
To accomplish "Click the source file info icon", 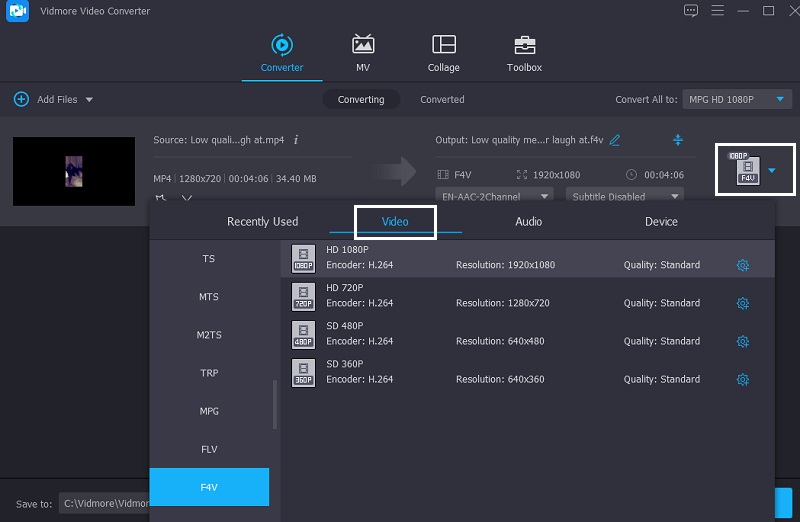I will [x=296, y=140].
